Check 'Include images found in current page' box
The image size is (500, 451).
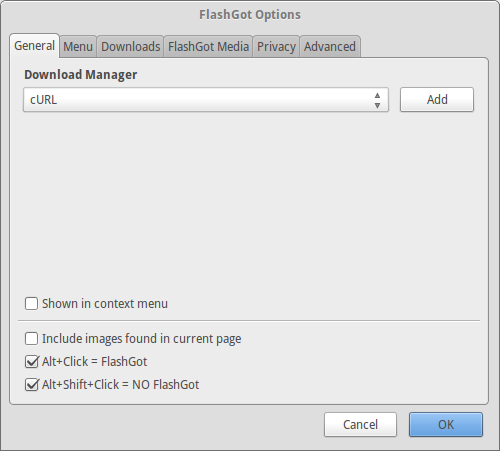(x=31, y=339)
